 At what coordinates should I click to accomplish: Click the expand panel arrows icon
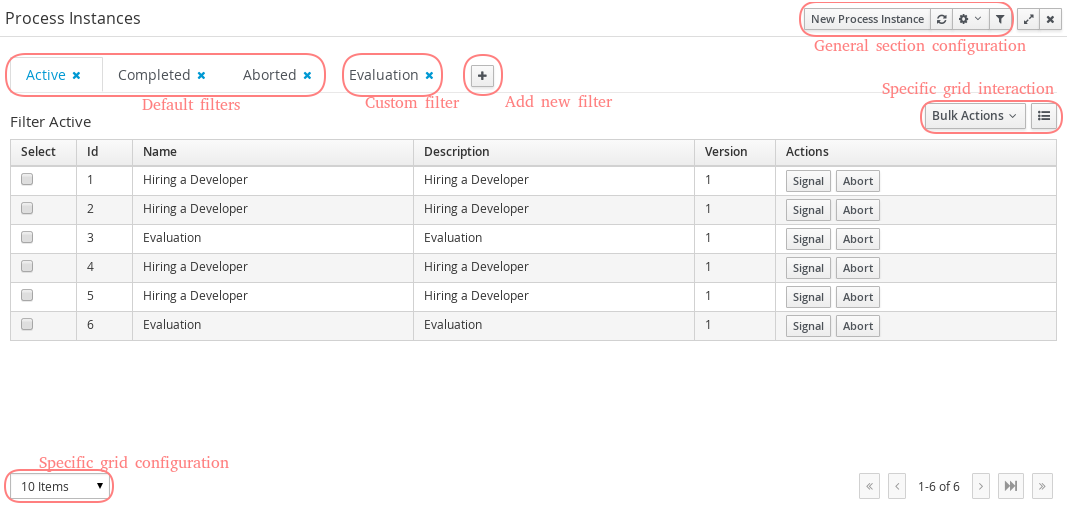pyautogui.click(x=1028, y=19)
